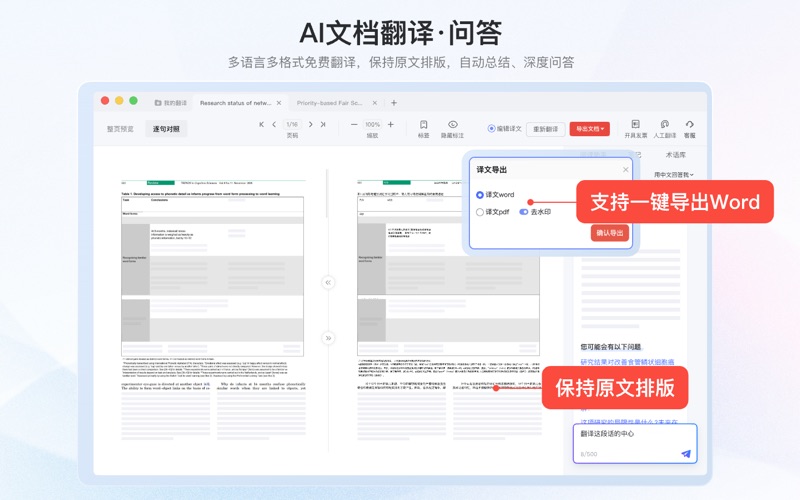Send the question with paper-plane icon
Viewport: 800px width, 500px height.
click(x=686, y=454)
